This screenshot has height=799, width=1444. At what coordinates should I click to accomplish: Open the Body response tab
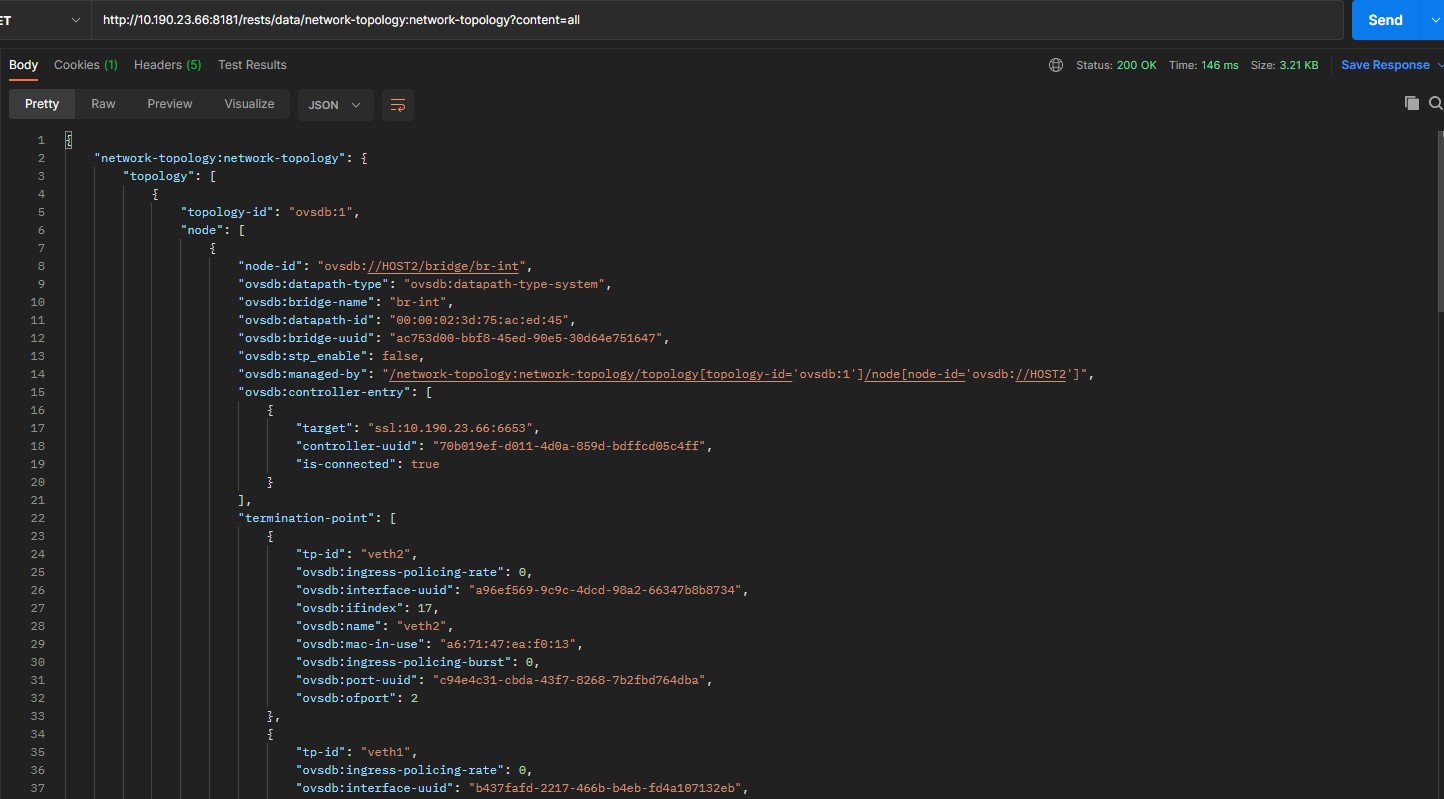[x=23, y=65]
